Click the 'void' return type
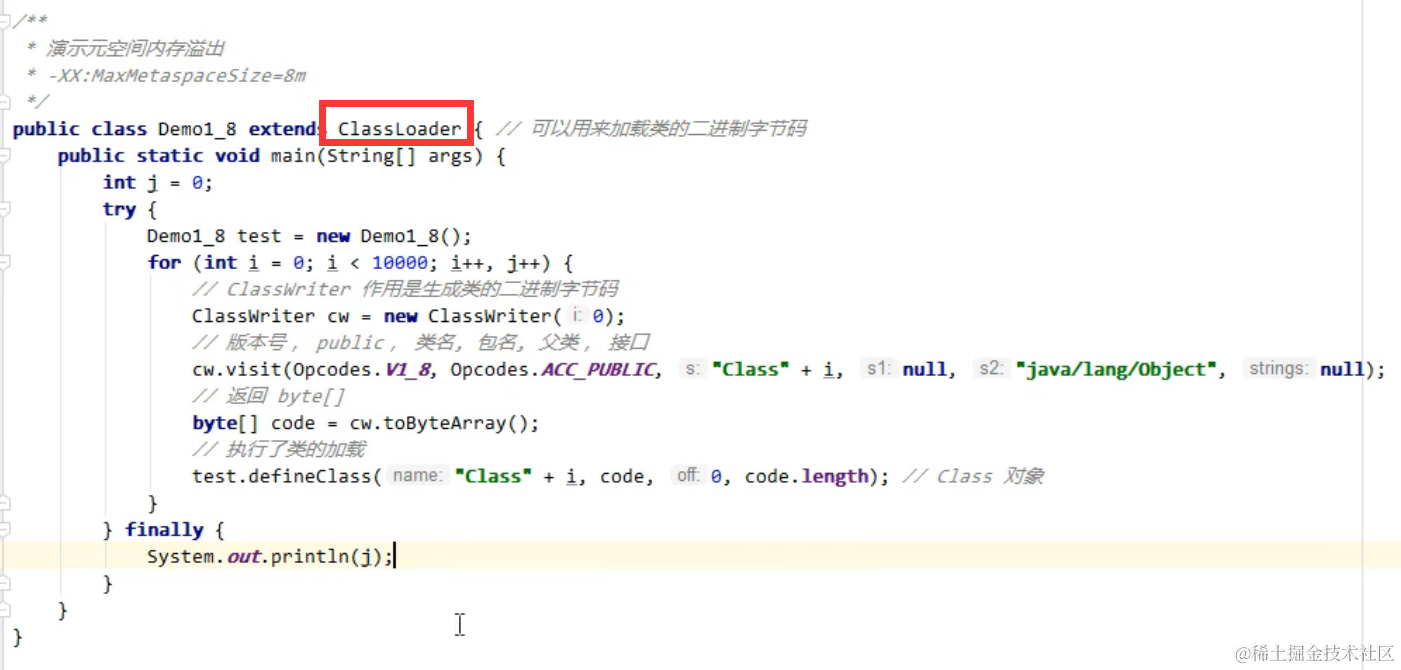This screenshot has height=670, width=1401. coord(237,156)
